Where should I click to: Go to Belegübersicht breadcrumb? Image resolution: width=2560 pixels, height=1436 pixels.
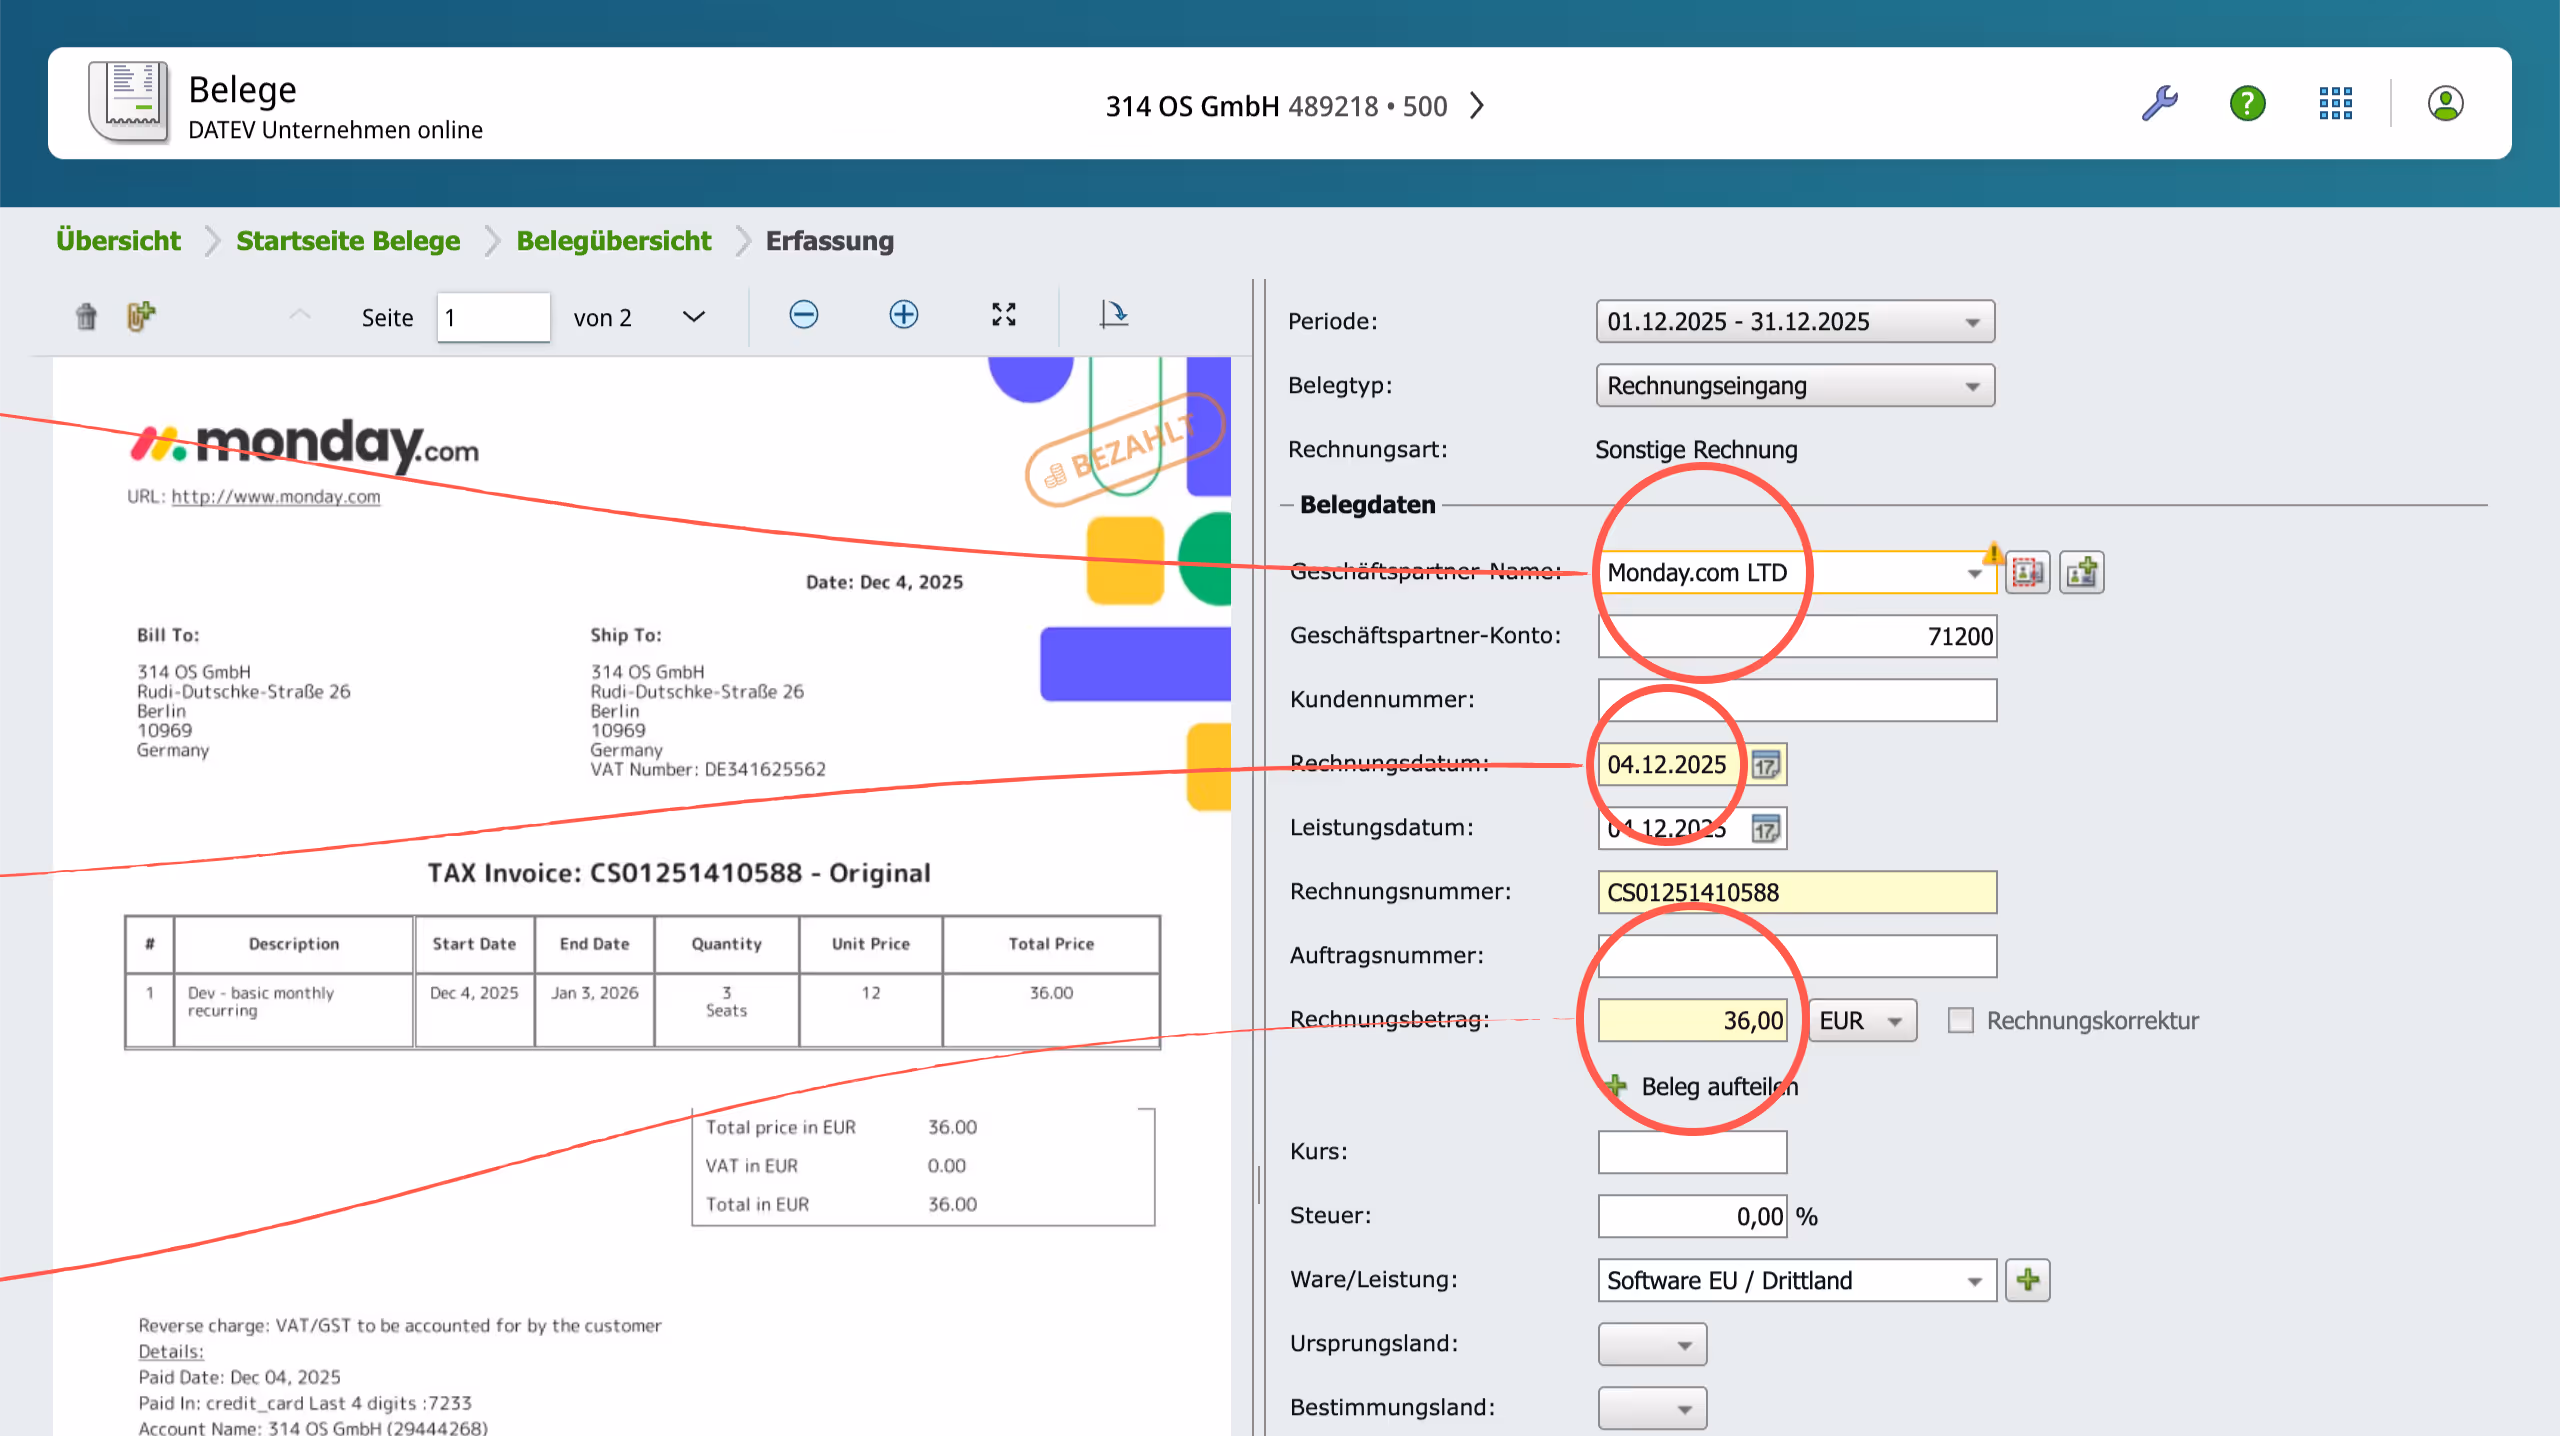coord(613,241)
